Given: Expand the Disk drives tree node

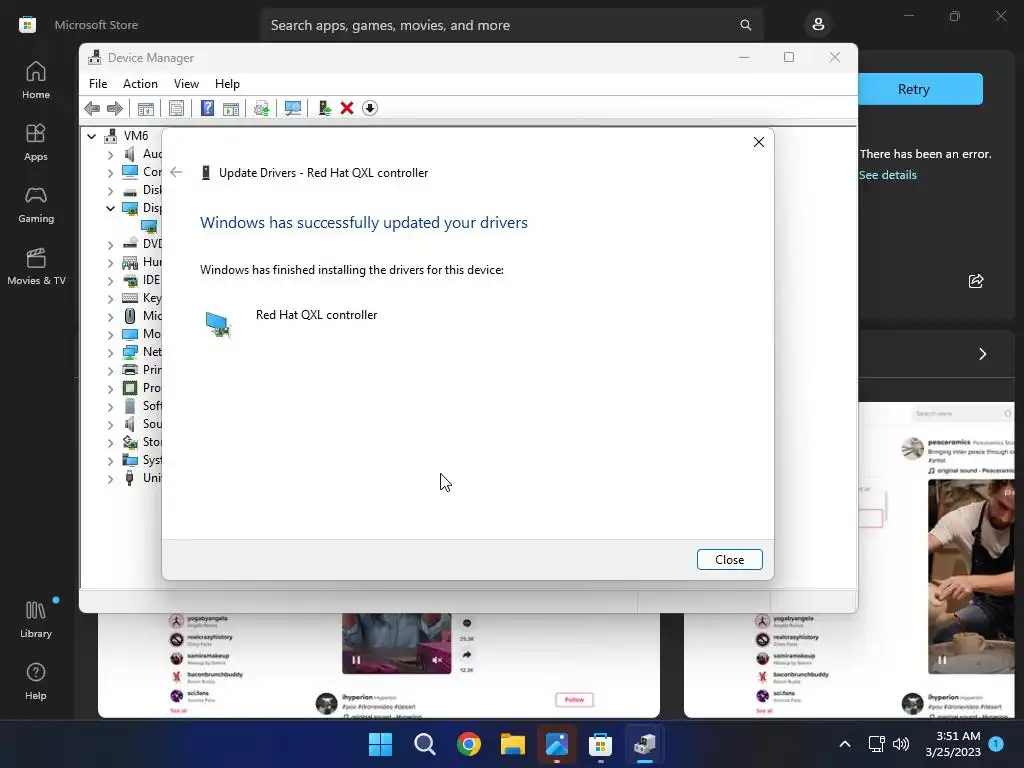Looking at the screenshot, I should point(110,191).
